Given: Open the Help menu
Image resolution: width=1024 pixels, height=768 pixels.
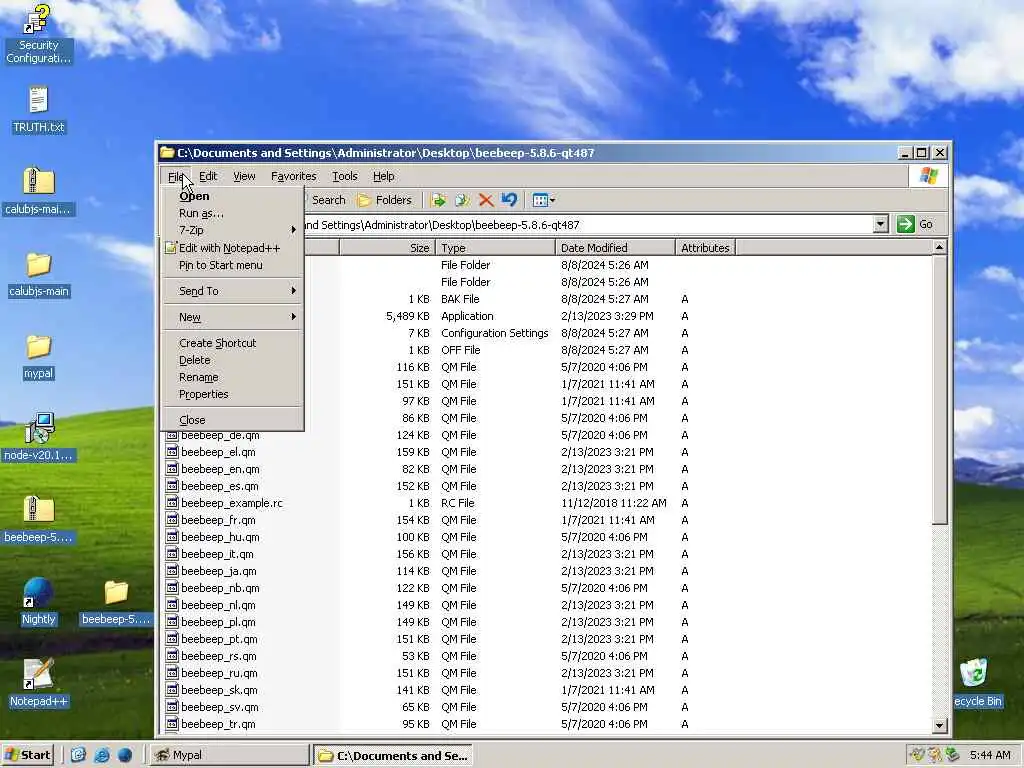Looking at the screenshot, I should pos(383,176).
